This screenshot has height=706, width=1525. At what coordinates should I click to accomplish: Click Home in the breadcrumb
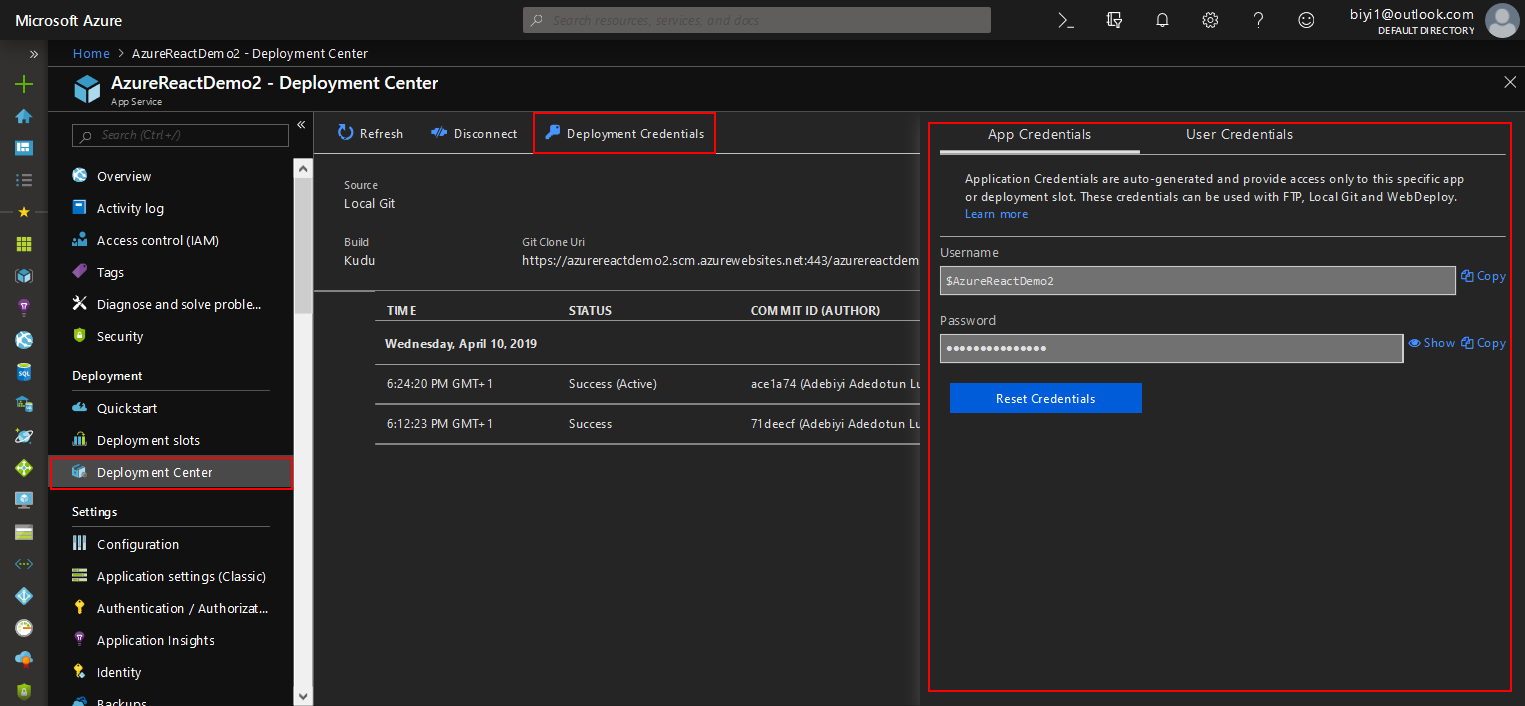(x=91, y=53)
